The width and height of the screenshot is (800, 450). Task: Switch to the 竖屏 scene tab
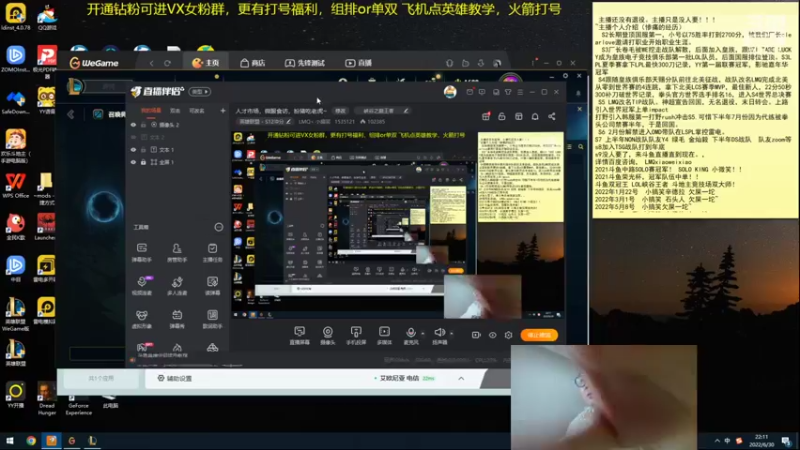pyautogui.click(x=175, y=111)
